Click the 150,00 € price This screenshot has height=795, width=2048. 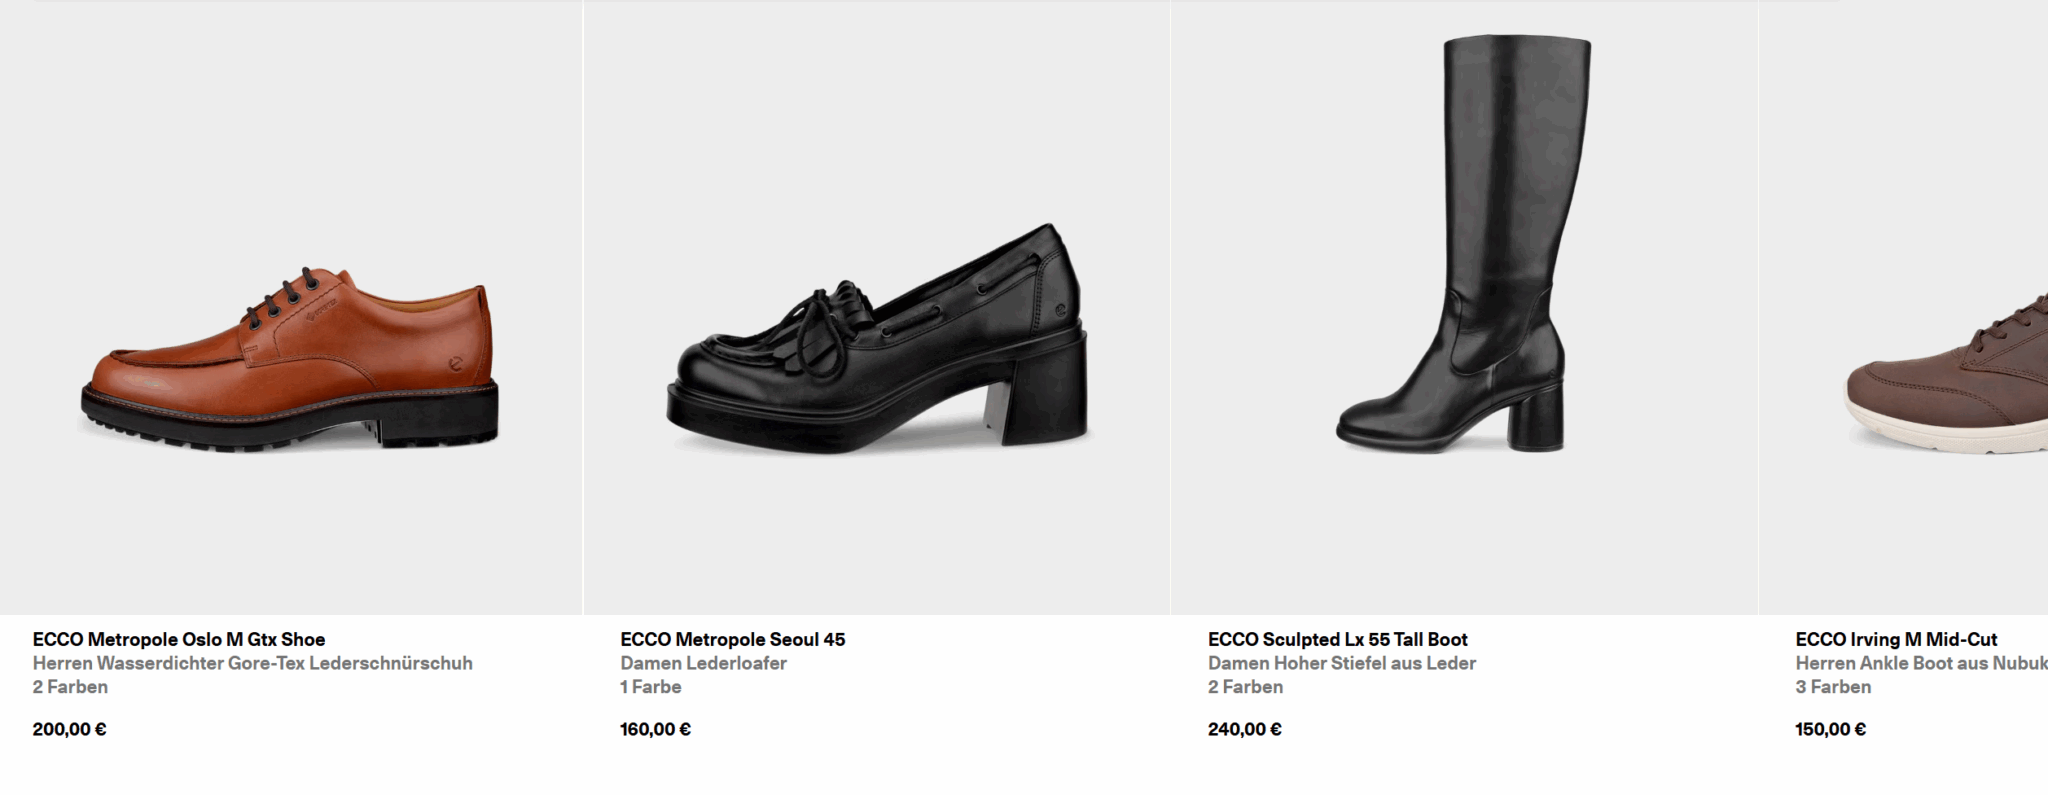[x=1831, y=729]
